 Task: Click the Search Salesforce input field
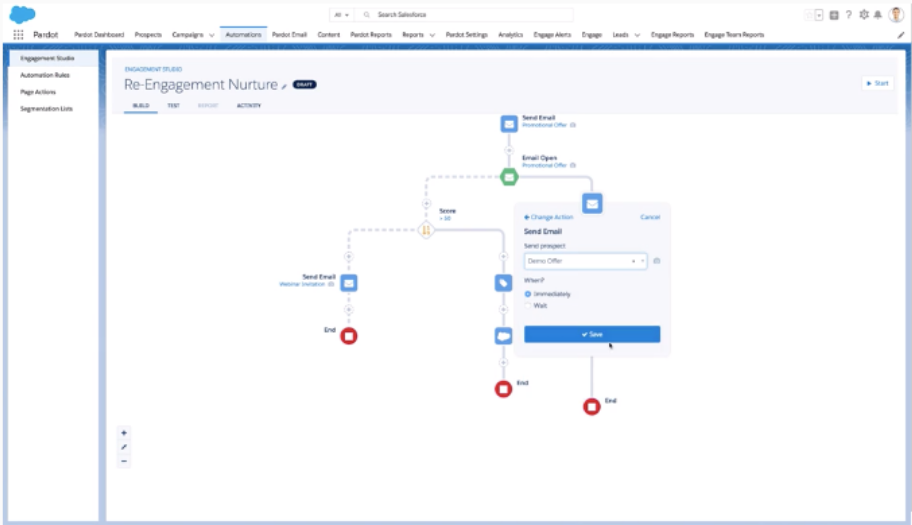tap(464, 15)
